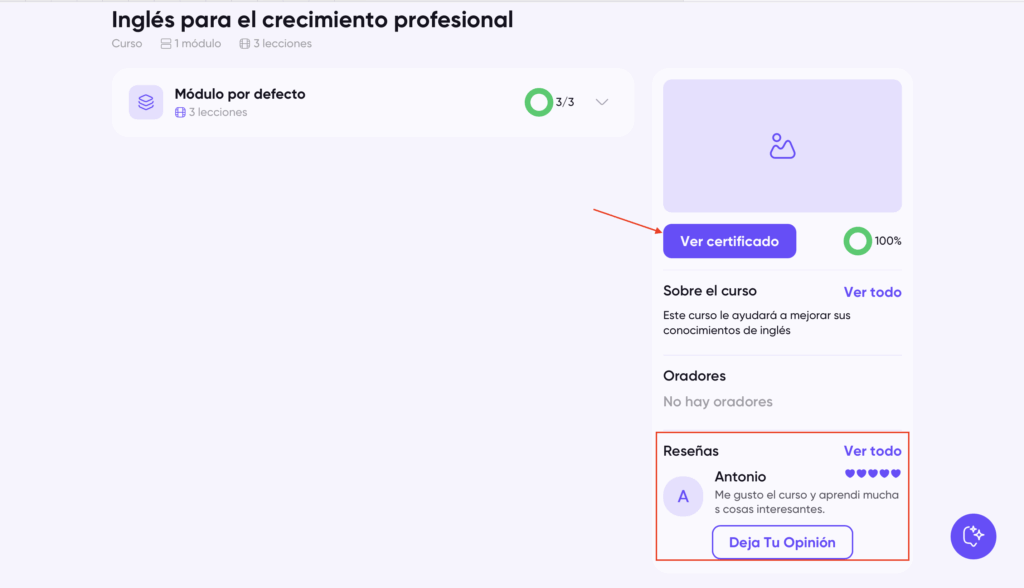Screen dimensions: 1024x588
Task: Click the 100% course progress ring
Action: coord(857,241)
